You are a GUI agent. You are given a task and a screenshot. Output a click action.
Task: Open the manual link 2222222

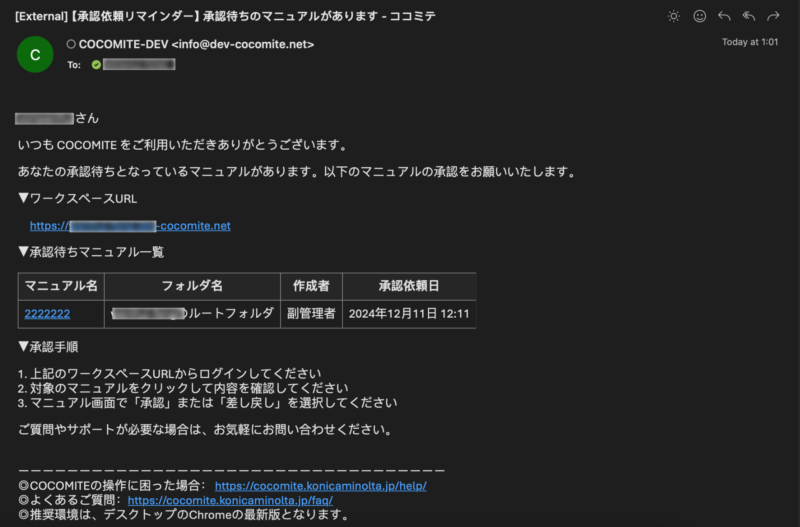tap(47, 314)
